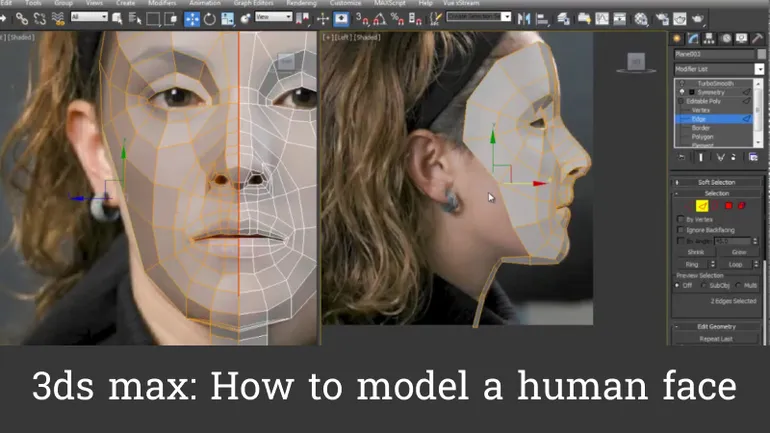Select the Unlink Selection tool
This screenshot has height=433, width=770.
click(x=40, y=19)
